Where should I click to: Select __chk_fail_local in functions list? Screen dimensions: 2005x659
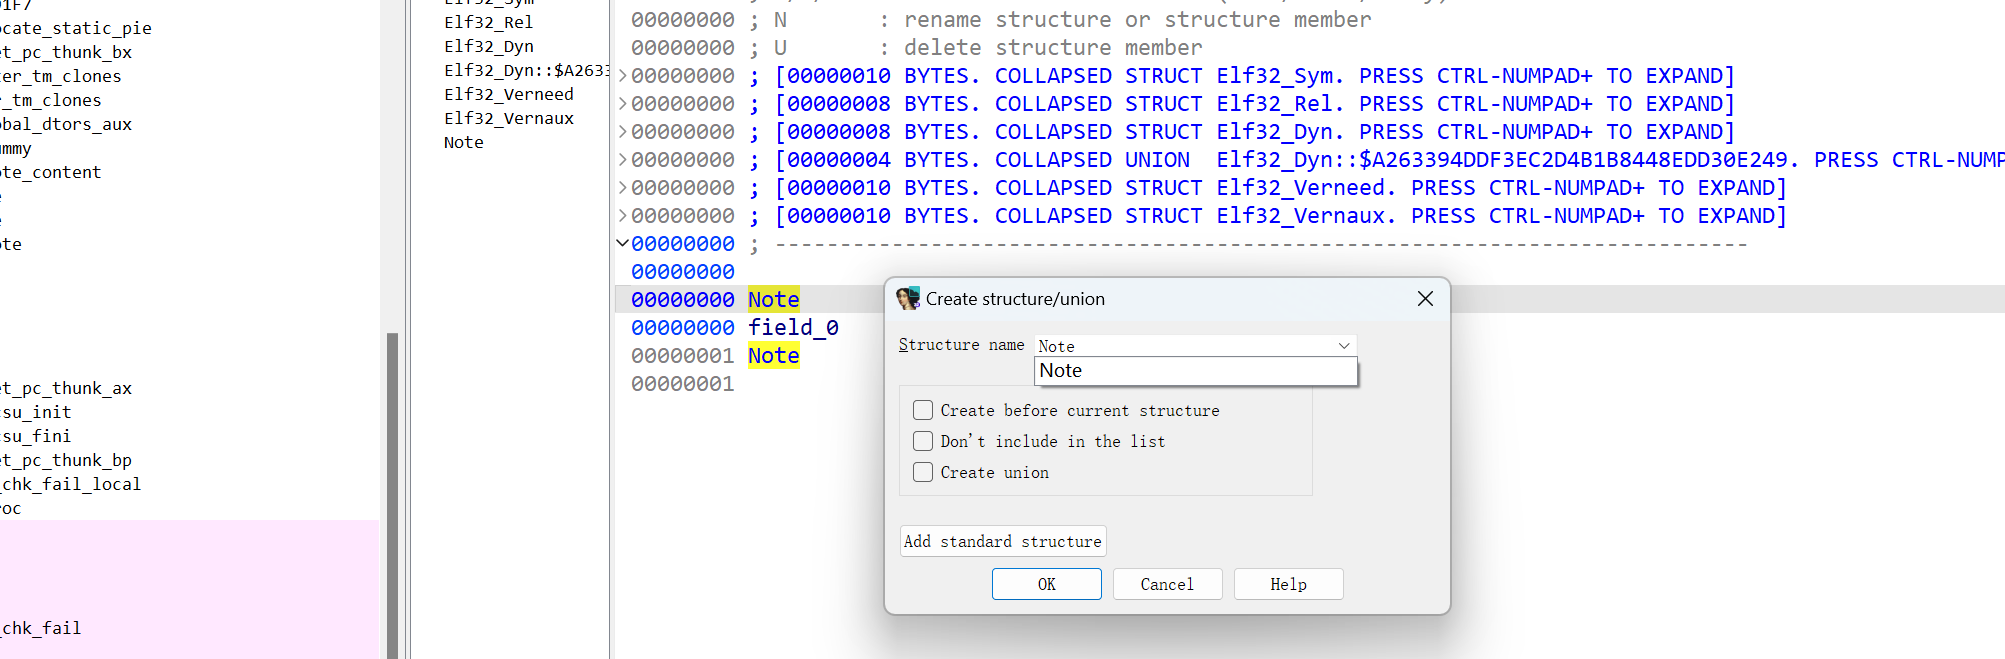pos(70,484)
